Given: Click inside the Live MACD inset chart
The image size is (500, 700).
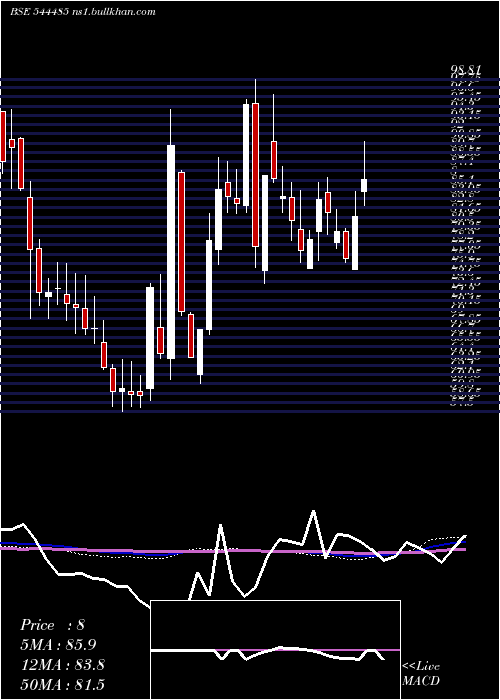Looking at the screenshot, I should pos(275,650).
